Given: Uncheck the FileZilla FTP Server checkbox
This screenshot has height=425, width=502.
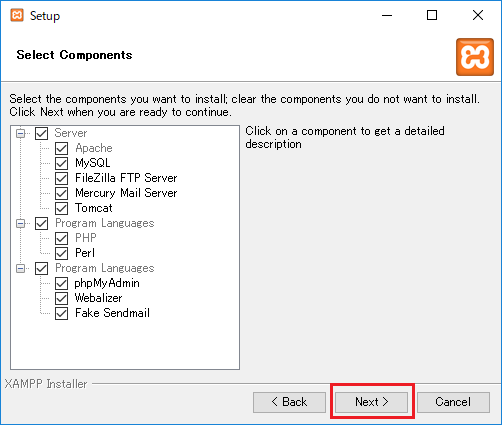Looking at the screenshot, I should tap(62, 178).
